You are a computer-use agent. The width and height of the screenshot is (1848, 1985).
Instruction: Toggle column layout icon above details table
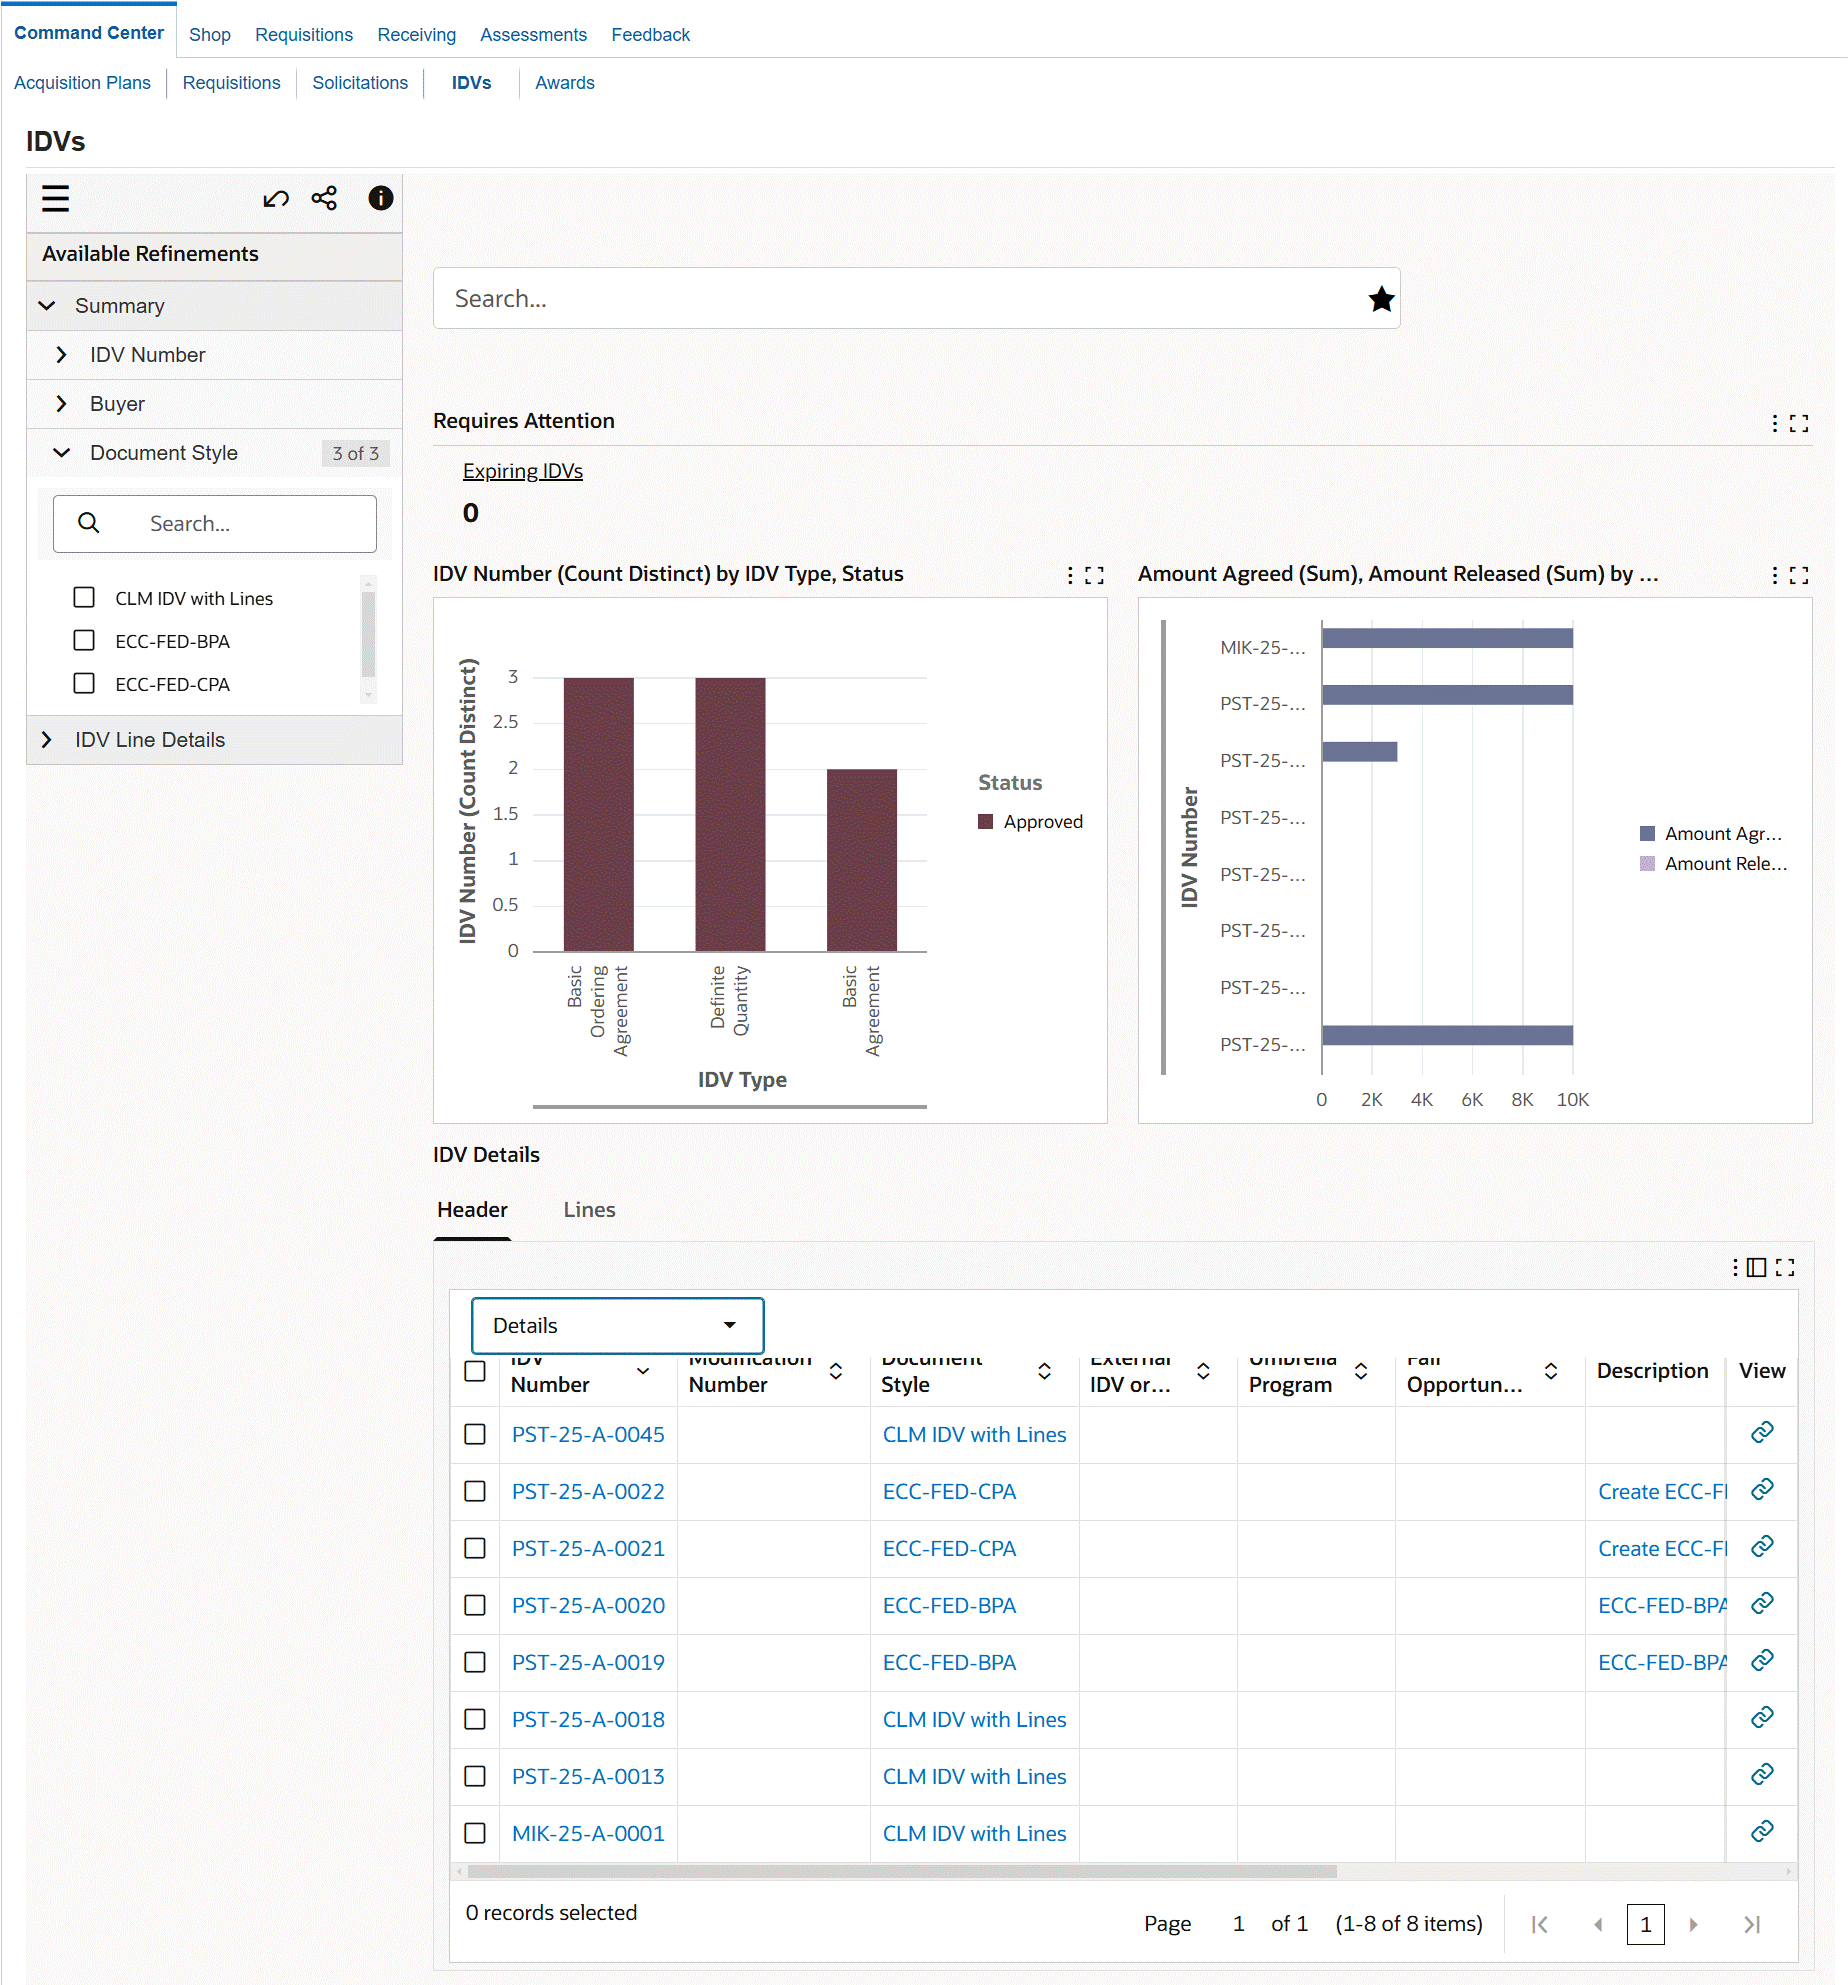click(x=1757, y=1268)
